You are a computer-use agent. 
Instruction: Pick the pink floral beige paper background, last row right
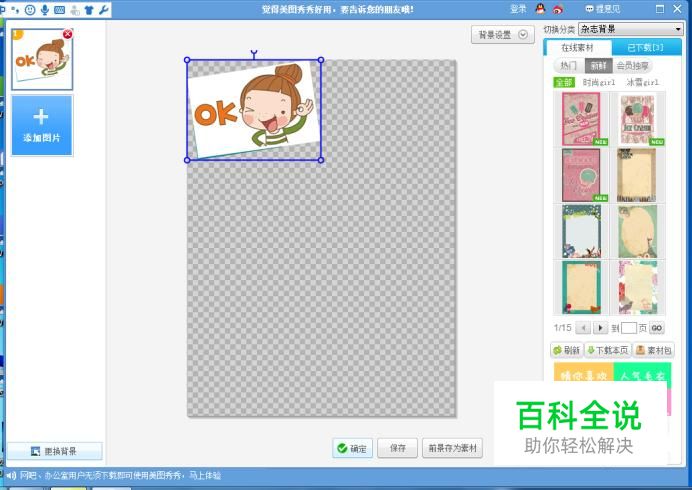(x=637, y=287)
